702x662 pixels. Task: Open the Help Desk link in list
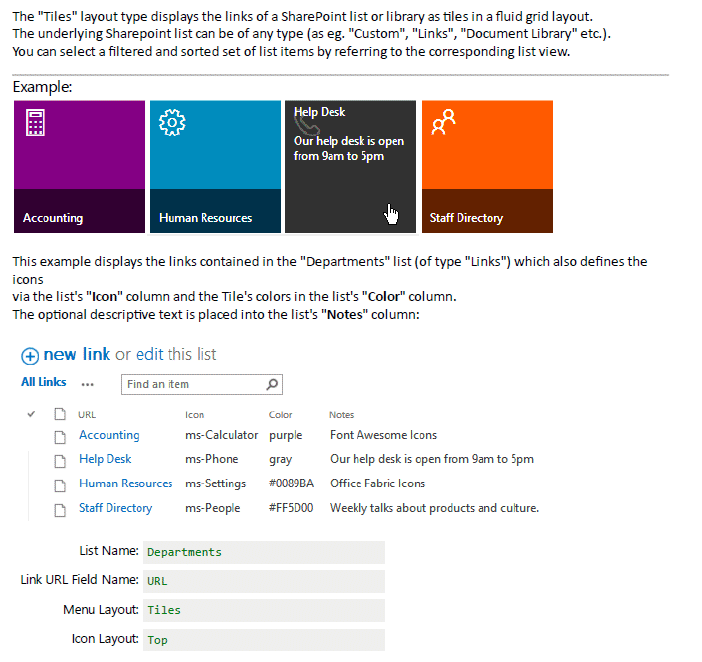[x=105, y=459]
